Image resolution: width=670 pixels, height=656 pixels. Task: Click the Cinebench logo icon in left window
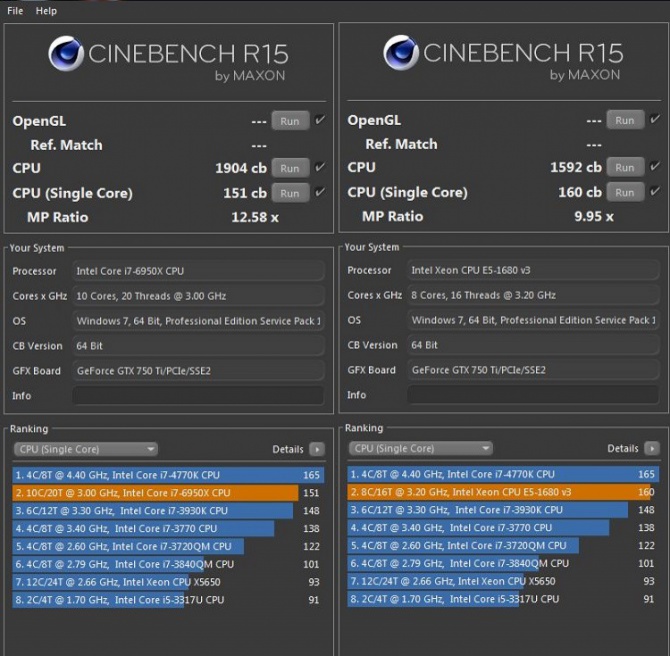click(x=66, y=53)
